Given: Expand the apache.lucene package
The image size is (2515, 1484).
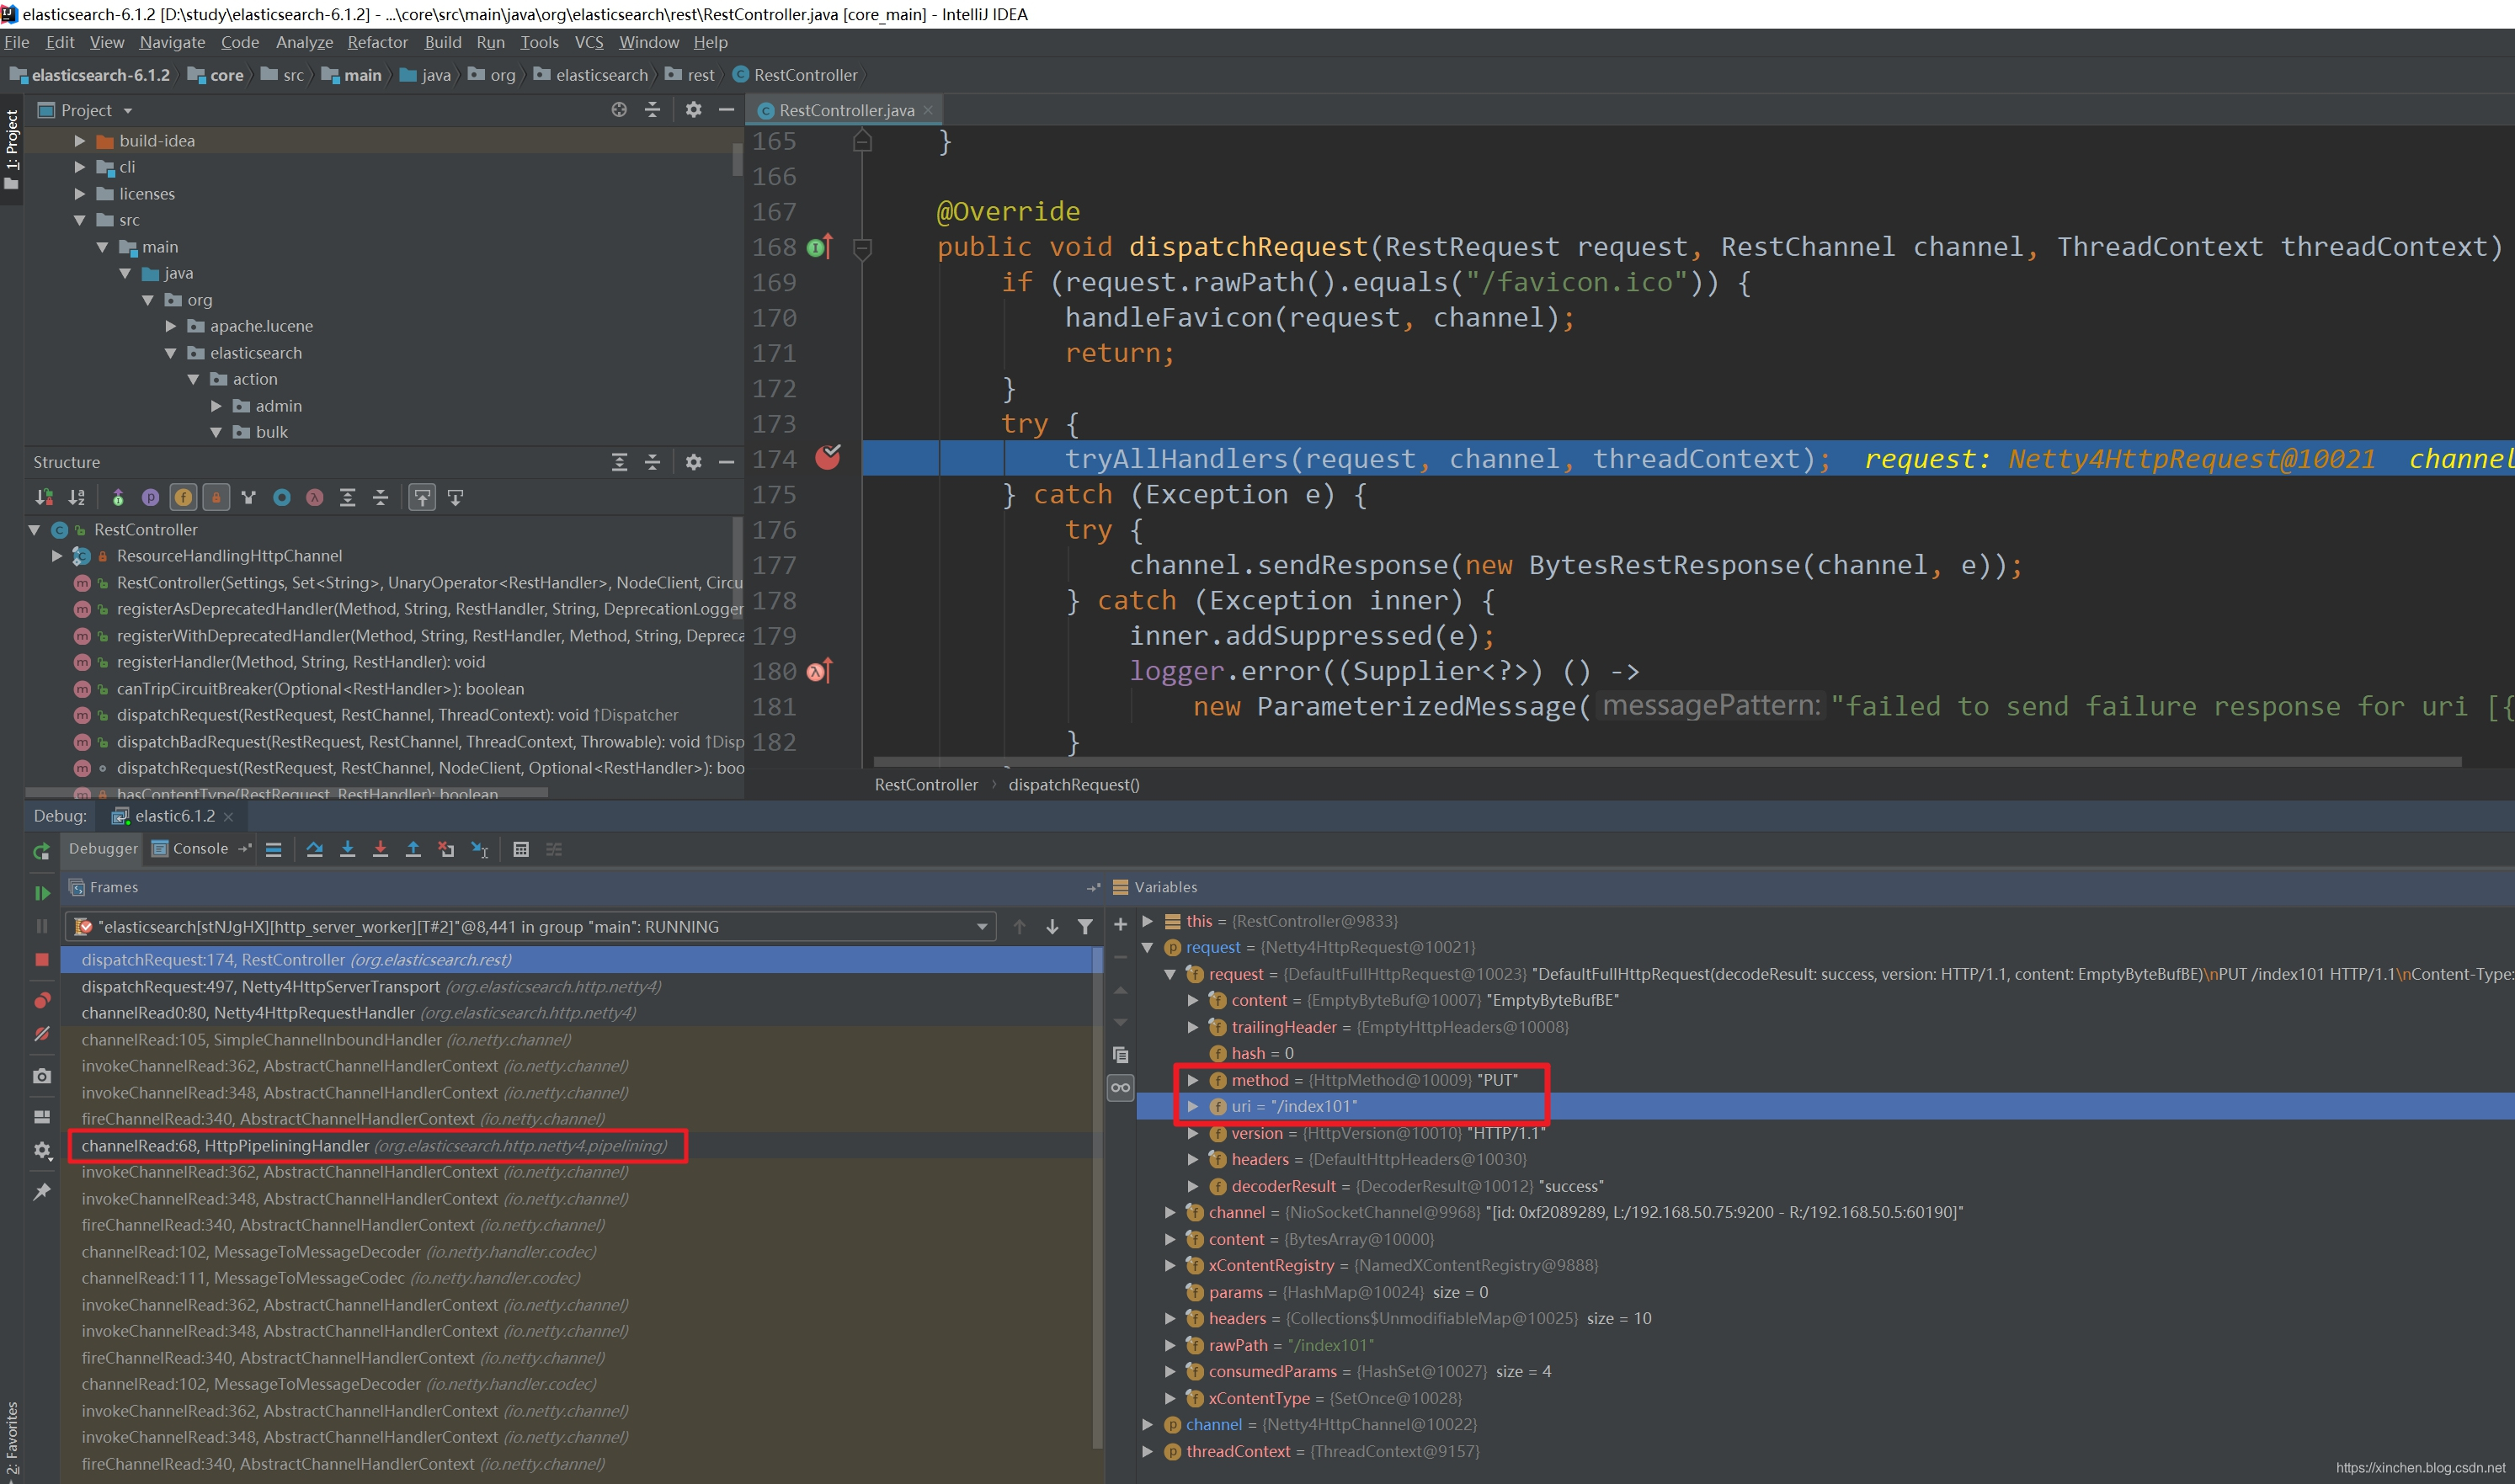Looking at the screenshot, I should coord(171,326).
